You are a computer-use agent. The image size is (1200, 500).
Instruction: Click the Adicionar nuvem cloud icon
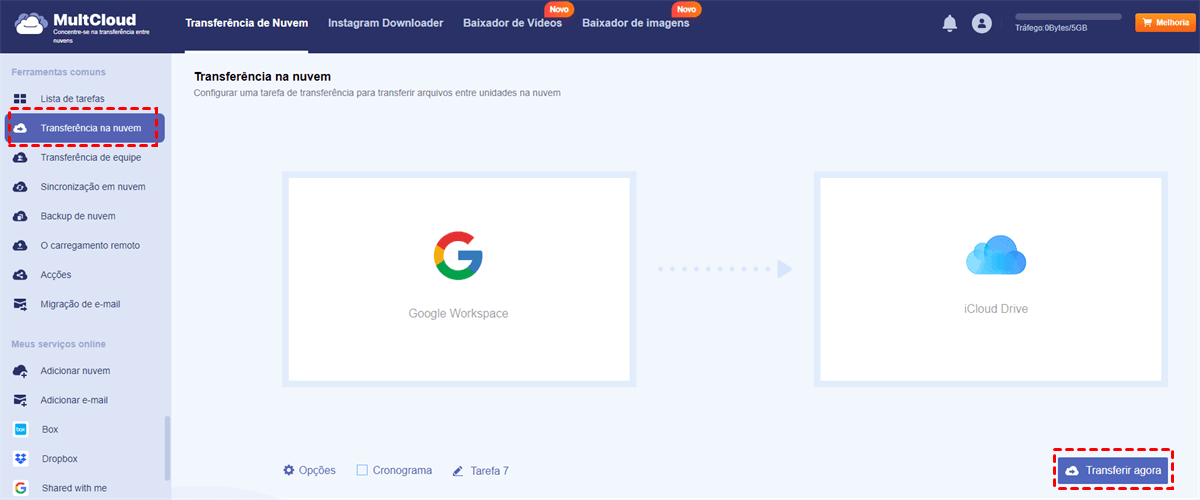20,371
